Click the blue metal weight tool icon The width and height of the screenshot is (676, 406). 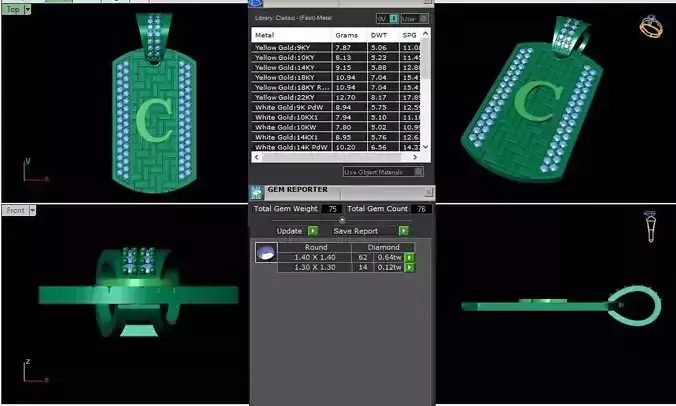[x=256, y=3]
